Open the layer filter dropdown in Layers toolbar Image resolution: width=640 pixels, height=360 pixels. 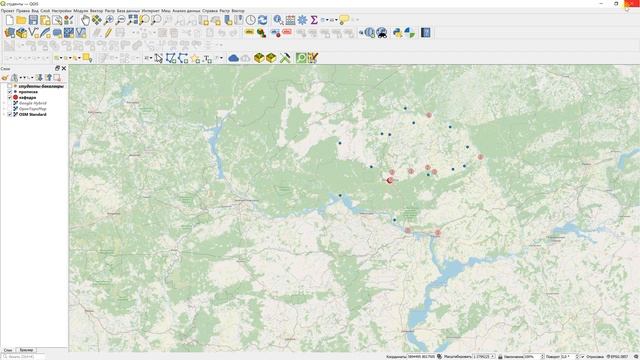coord(23,77)
